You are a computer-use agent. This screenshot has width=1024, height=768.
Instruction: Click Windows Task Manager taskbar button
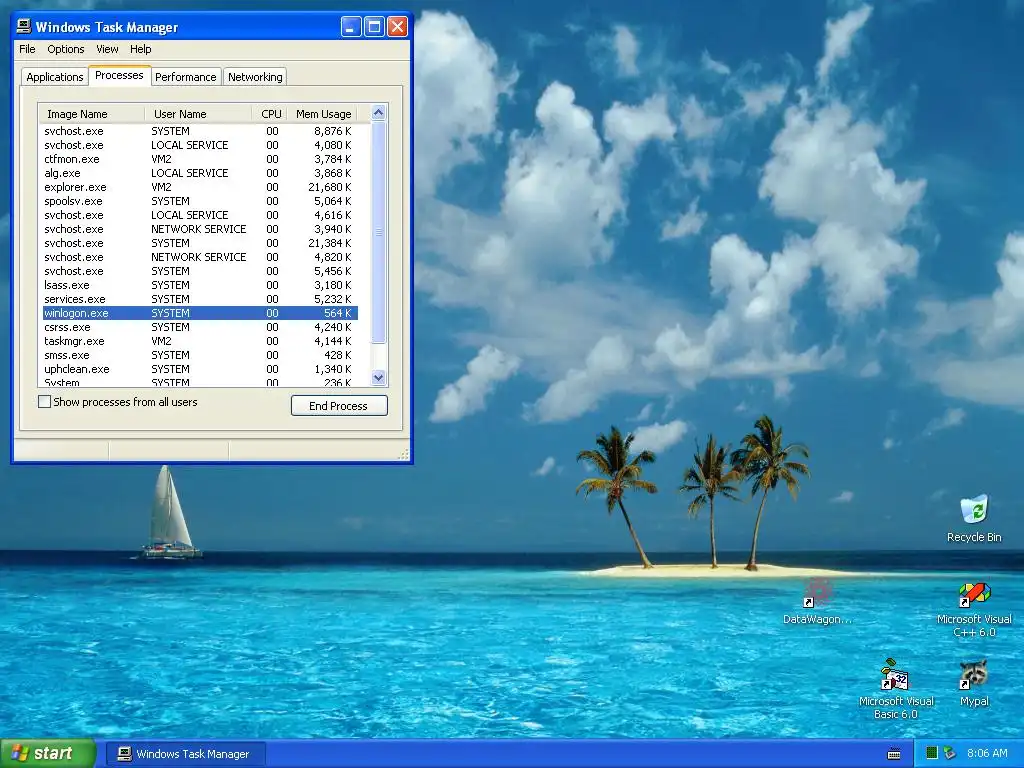pos(186,754)
